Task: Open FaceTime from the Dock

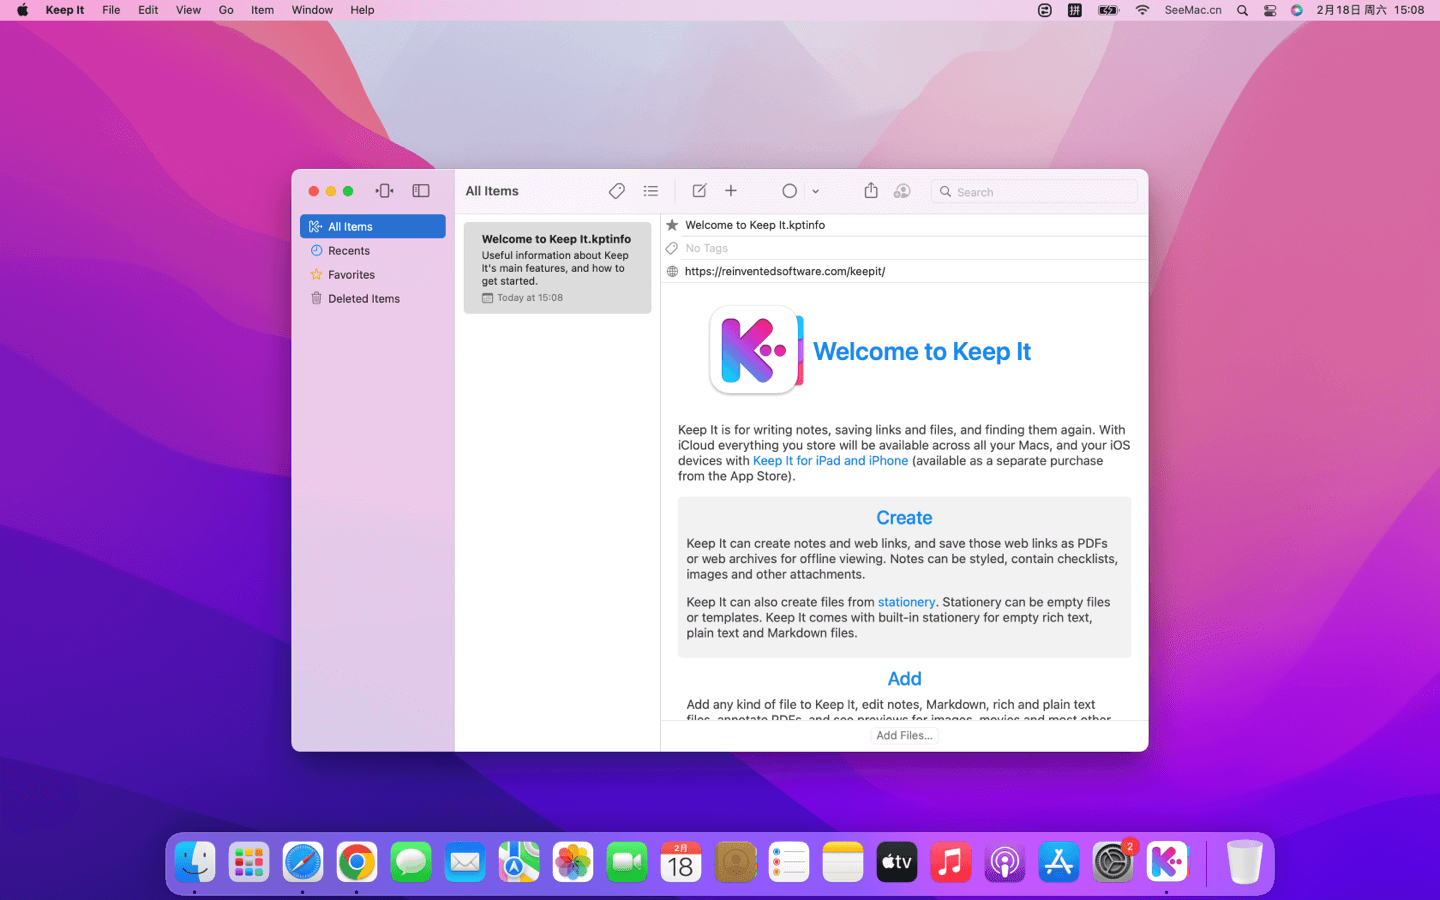Action: [x=627, y=862]
